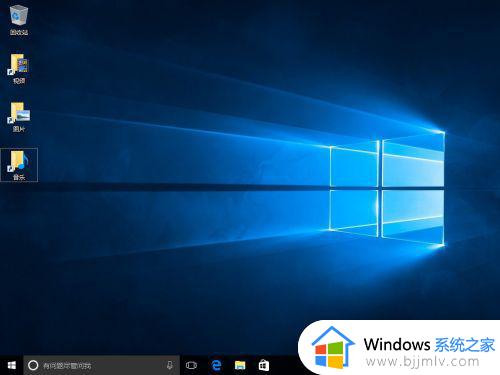Launch Microsoft Edge from taskbar
500x375 pixels.
[x=217, y=365]
